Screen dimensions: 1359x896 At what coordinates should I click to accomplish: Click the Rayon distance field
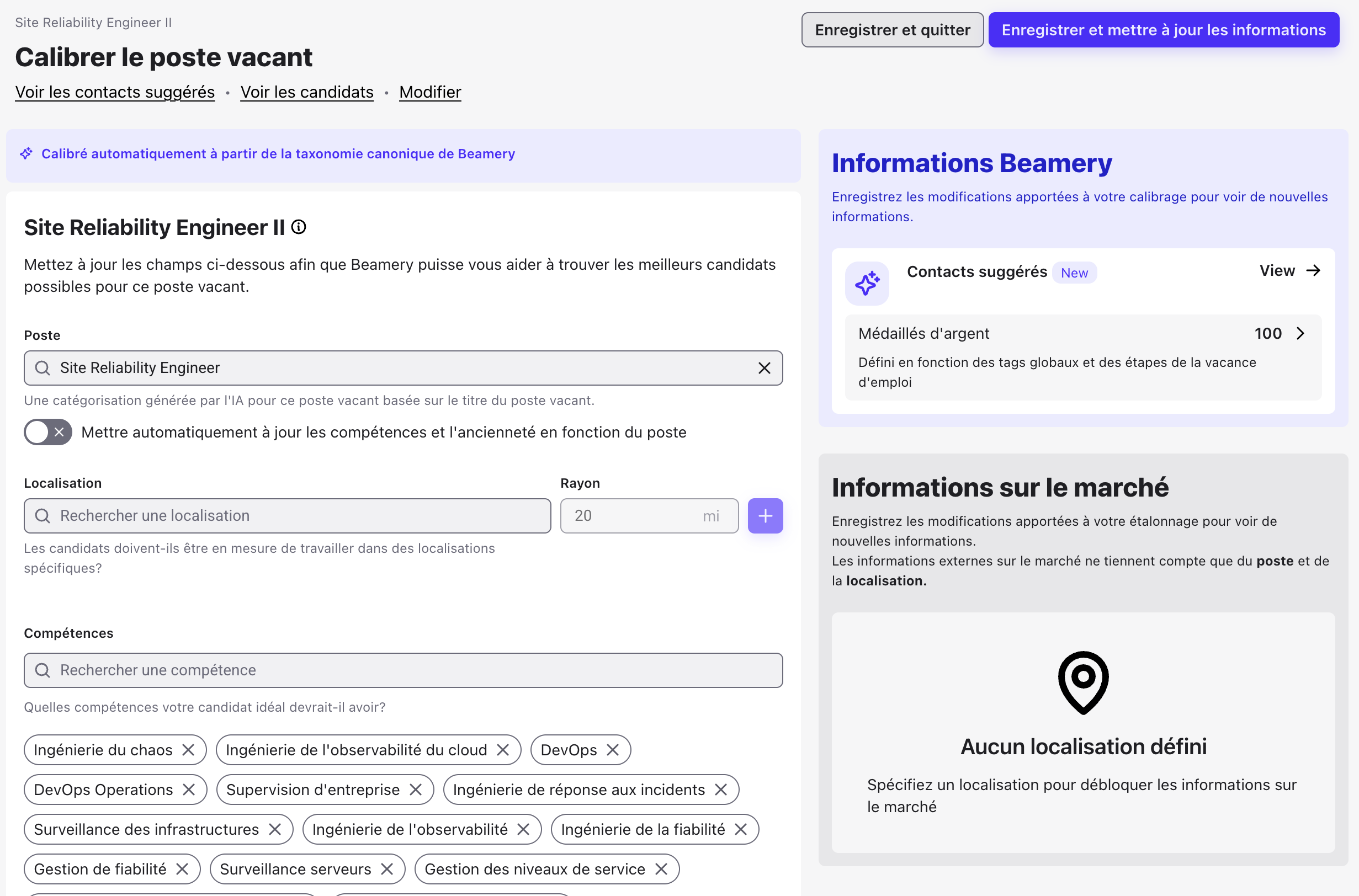coord(649,516)
